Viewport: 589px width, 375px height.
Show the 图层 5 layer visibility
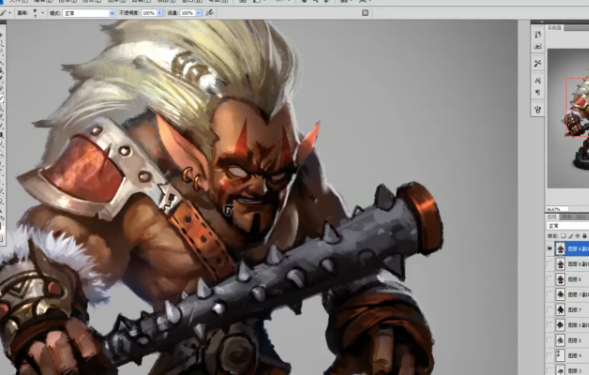(x=550, y=340)
